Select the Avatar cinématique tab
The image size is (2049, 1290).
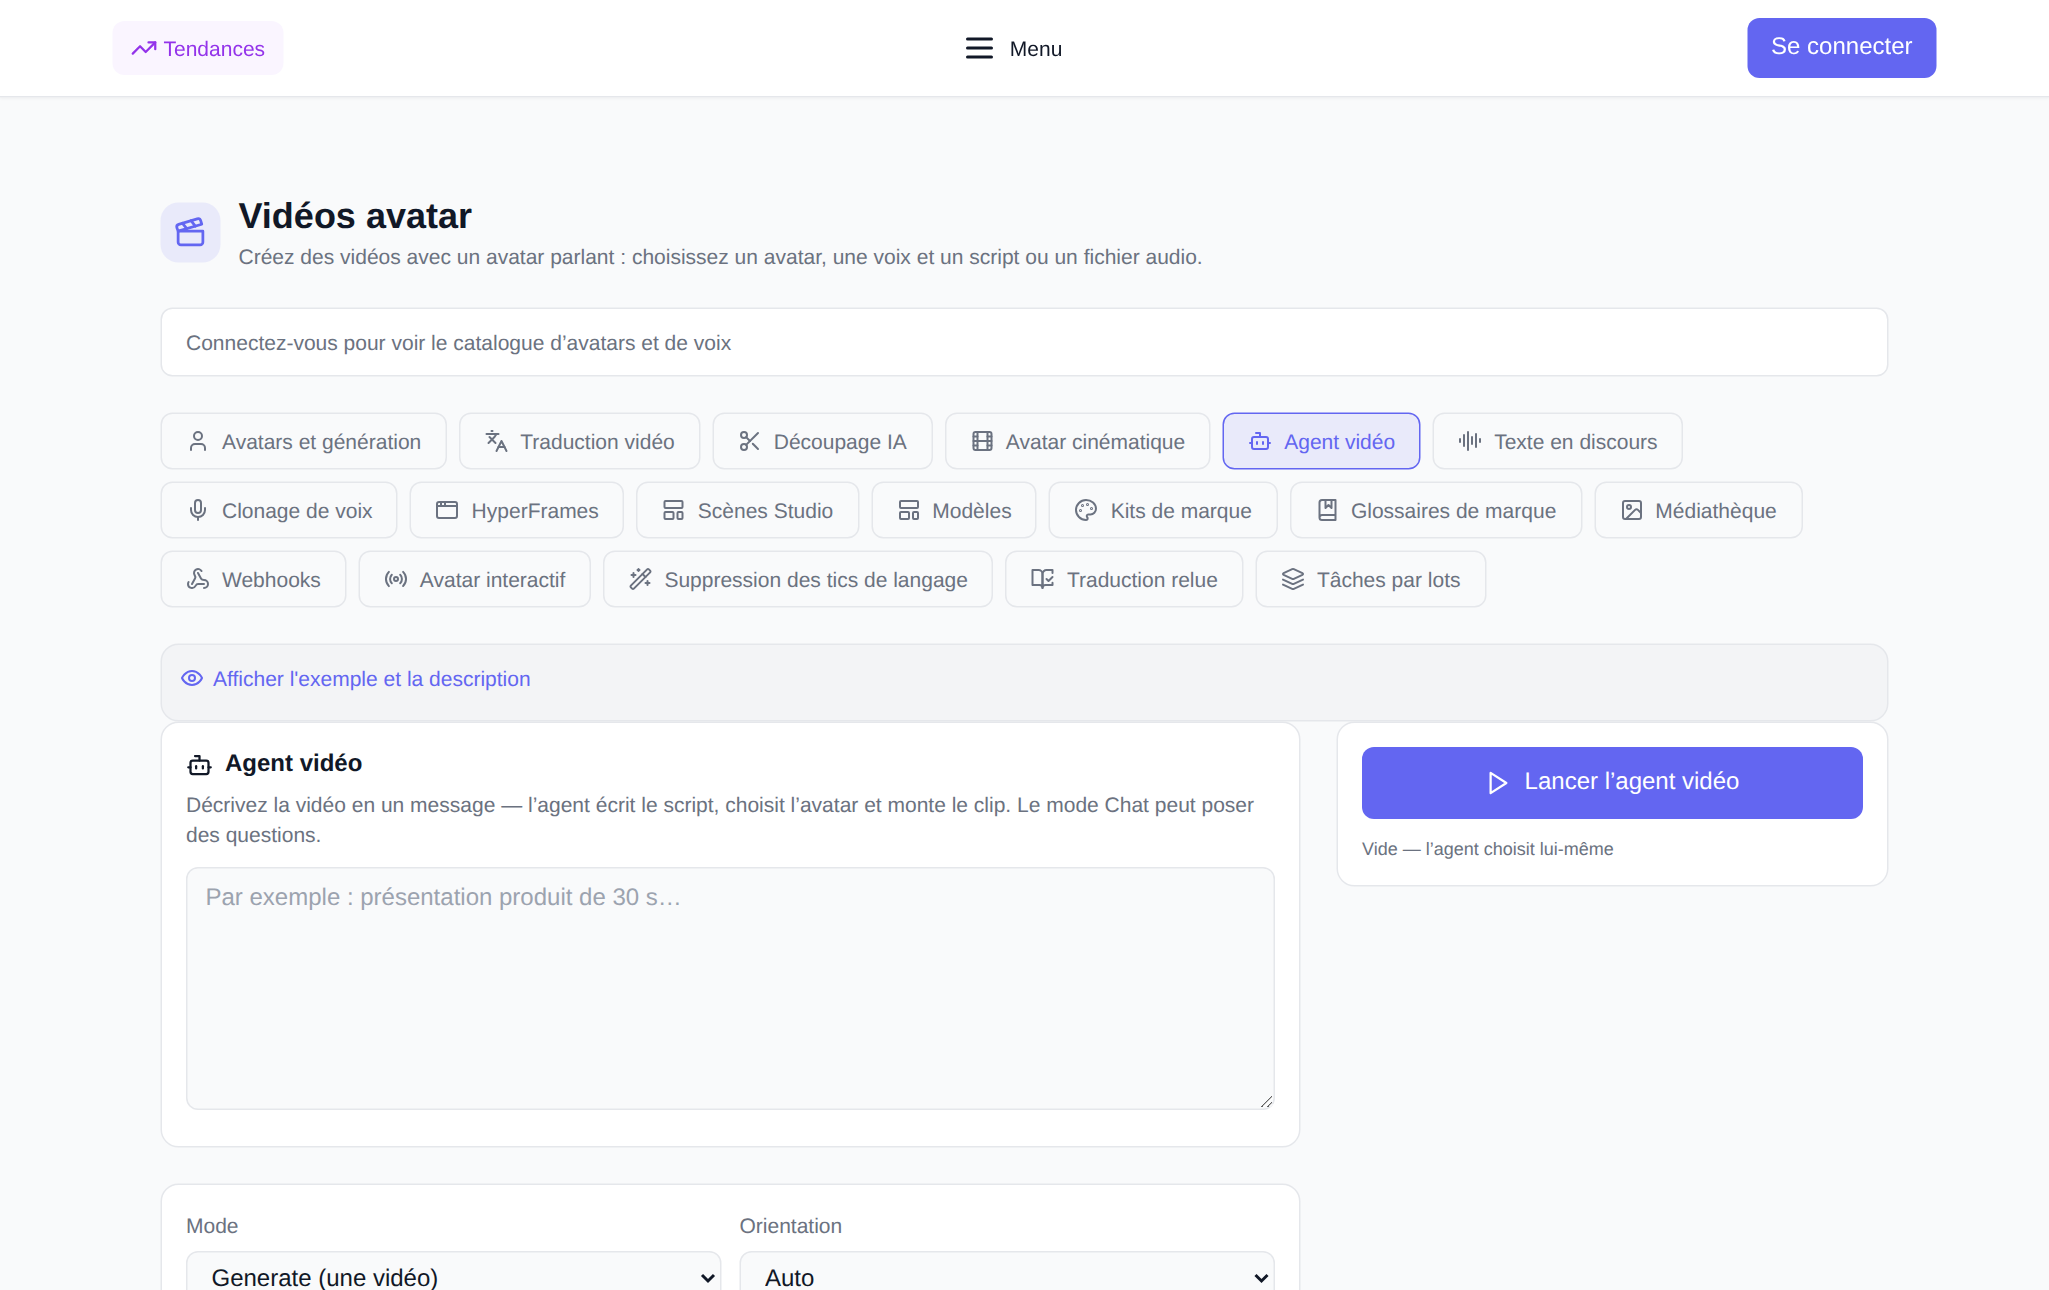(1078, 441)
